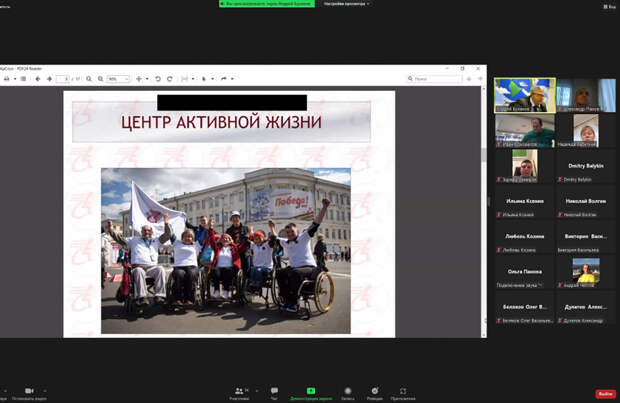Screen dimensions: 620x403
Task: Select the man in green shirt video tile
Action: [525, 131]
